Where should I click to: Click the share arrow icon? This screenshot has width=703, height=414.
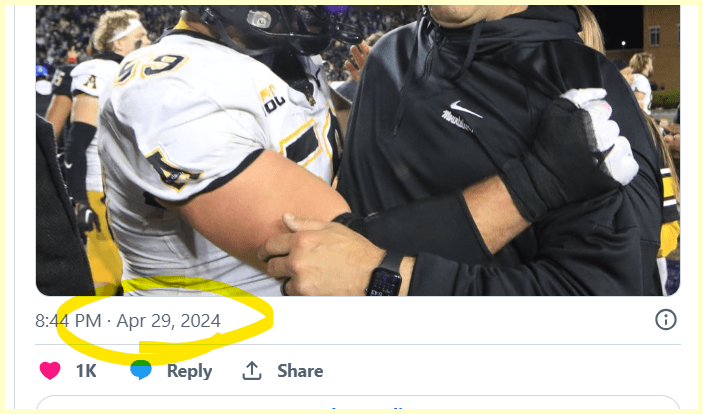(252, 371)
